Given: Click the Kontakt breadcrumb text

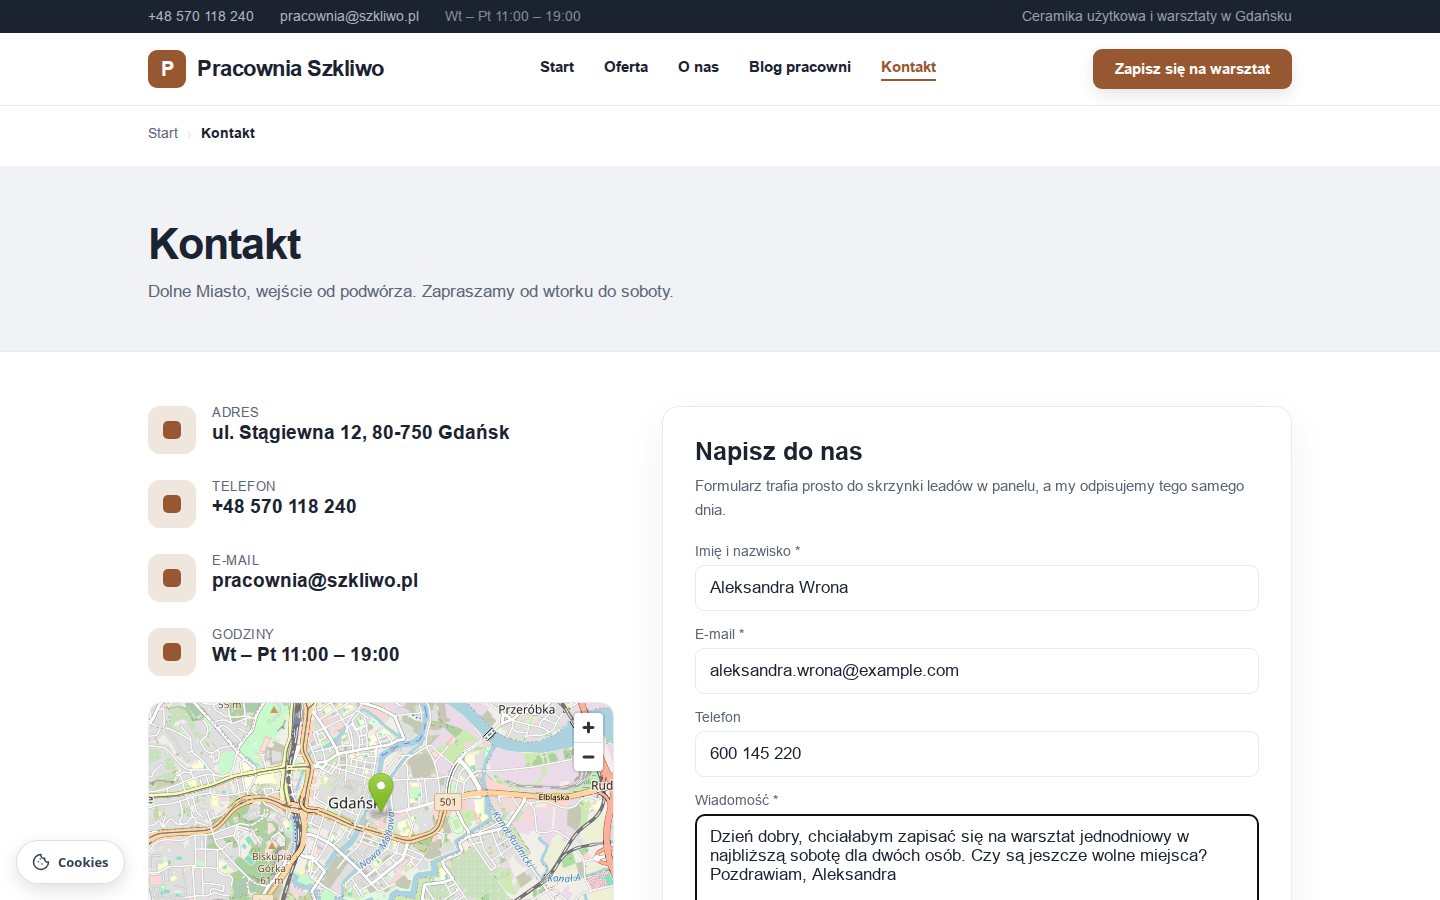Looking at the screenshot, I should (x=228, y=133).
